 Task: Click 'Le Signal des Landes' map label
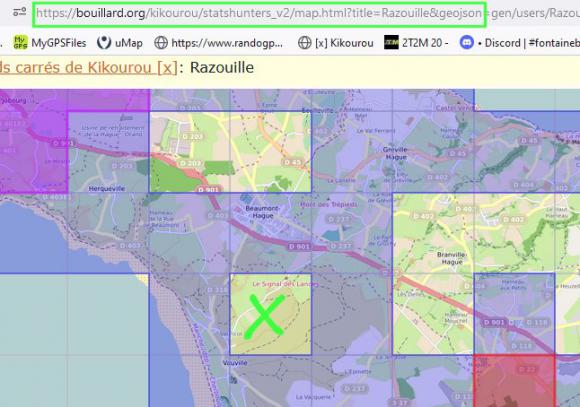point(285,284)
